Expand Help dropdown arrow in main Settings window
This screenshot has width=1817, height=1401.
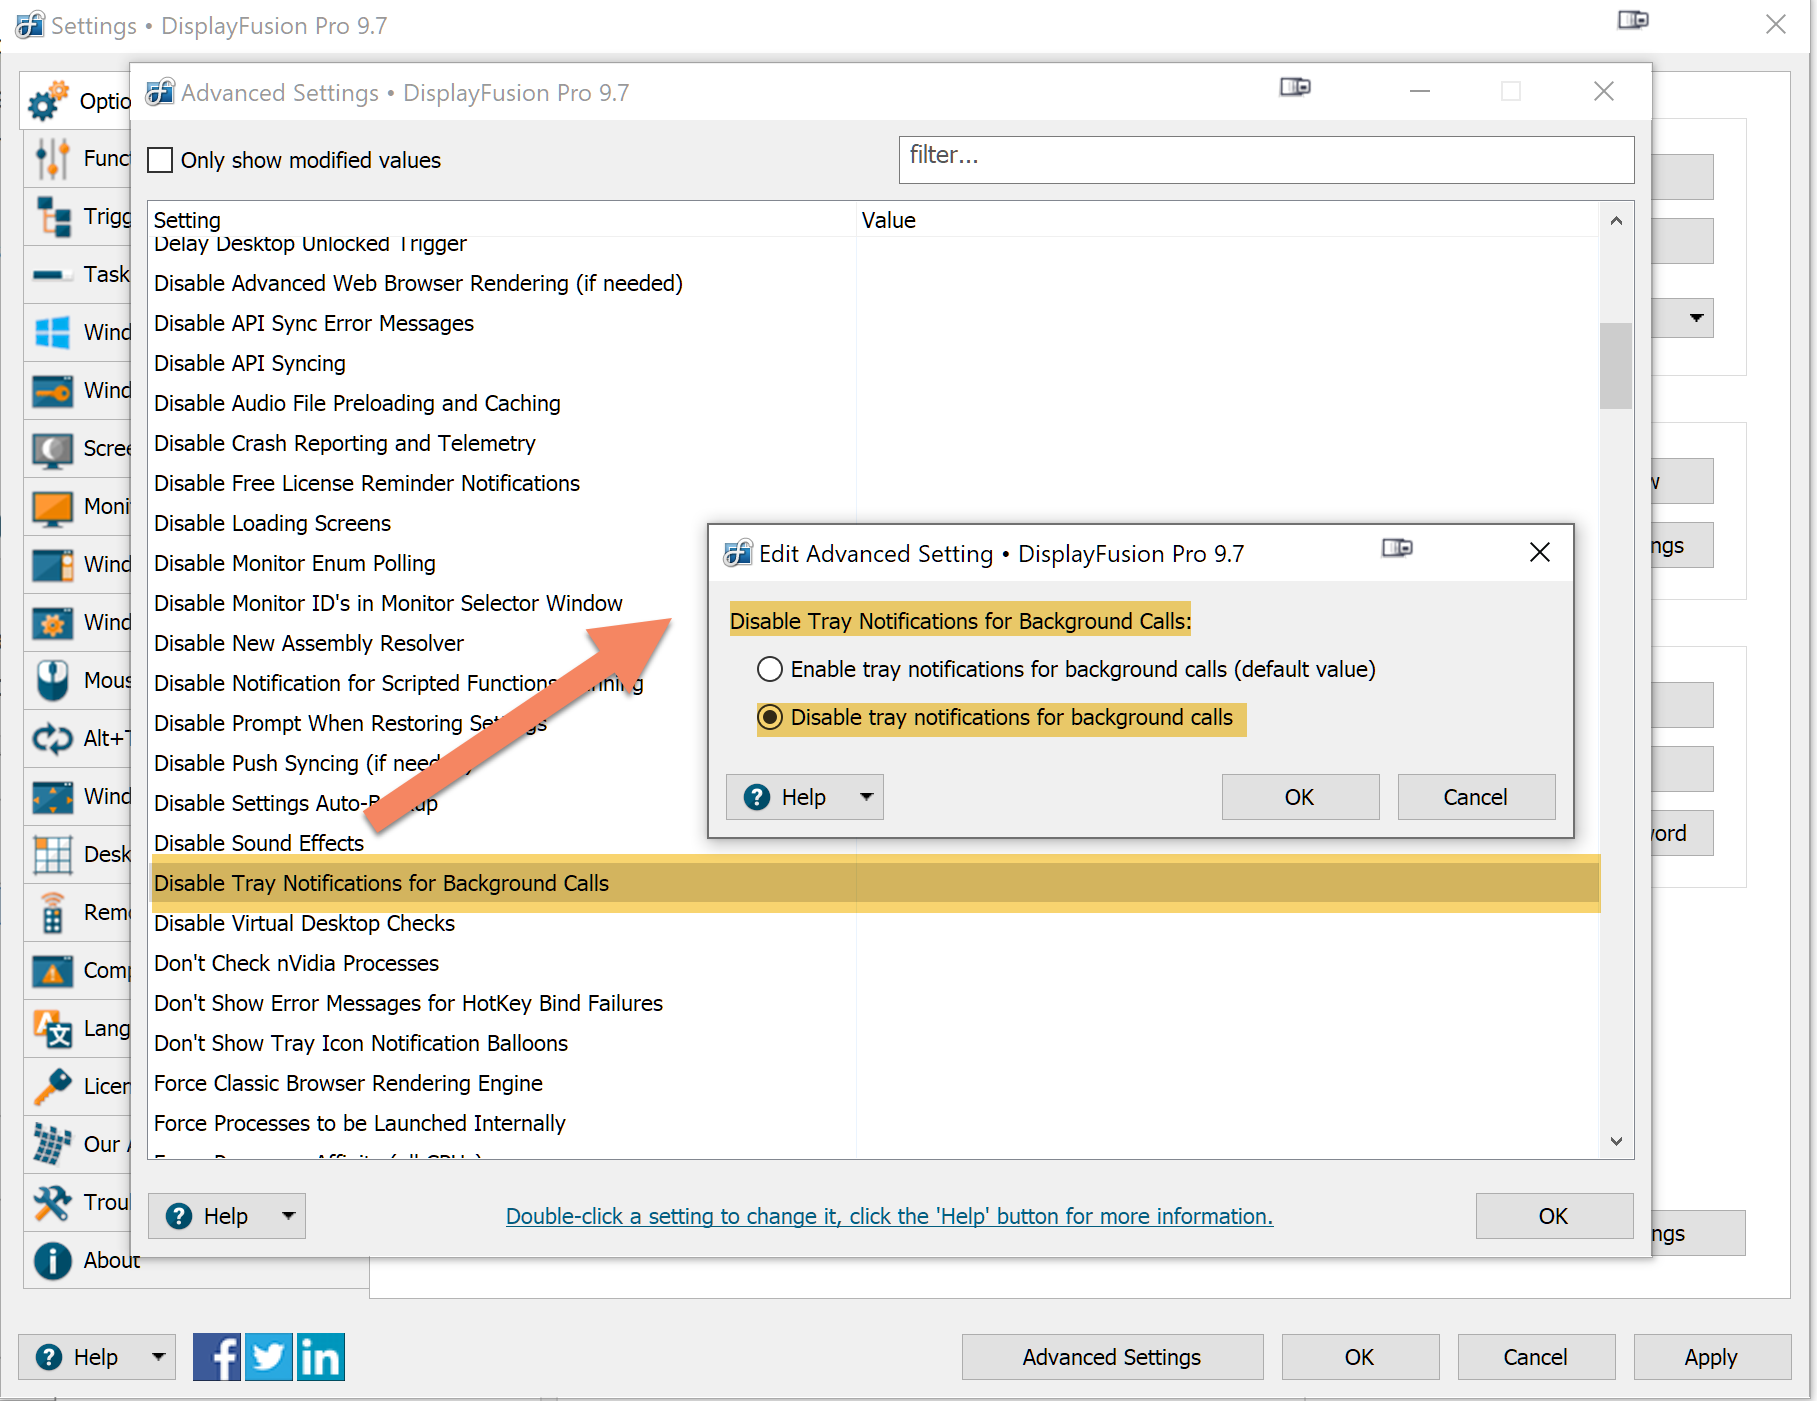[158, 1357]
